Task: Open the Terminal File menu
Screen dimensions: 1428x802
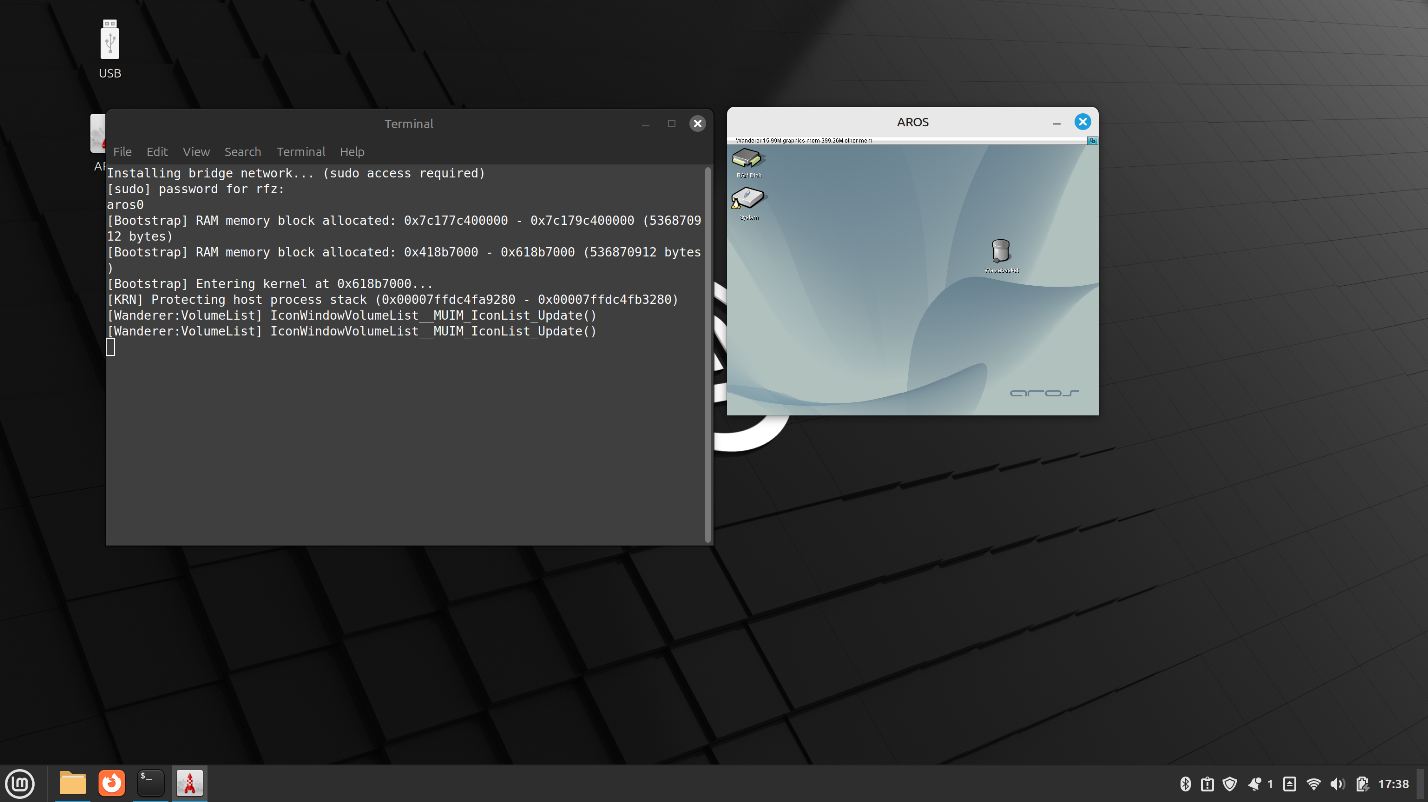Action: pos(122,152)
